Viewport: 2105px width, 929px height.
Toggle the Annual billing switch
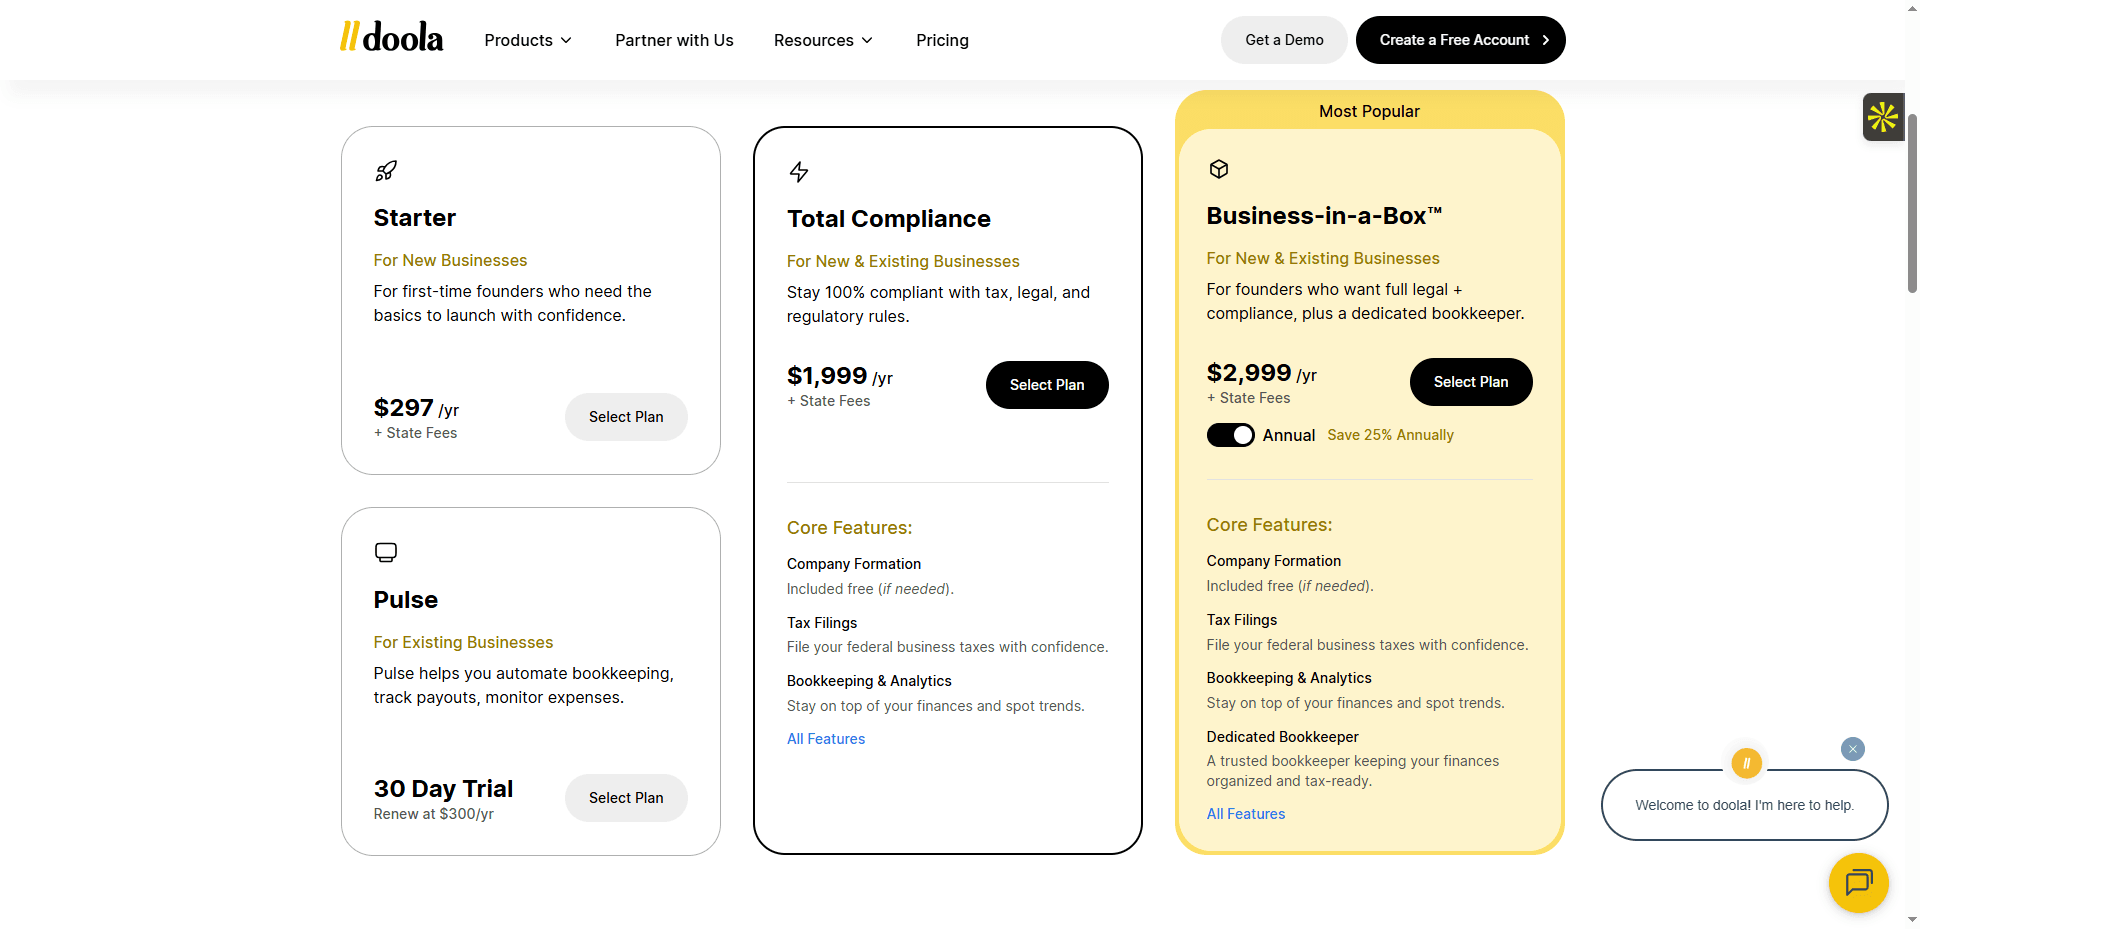tap(1230, 435)
